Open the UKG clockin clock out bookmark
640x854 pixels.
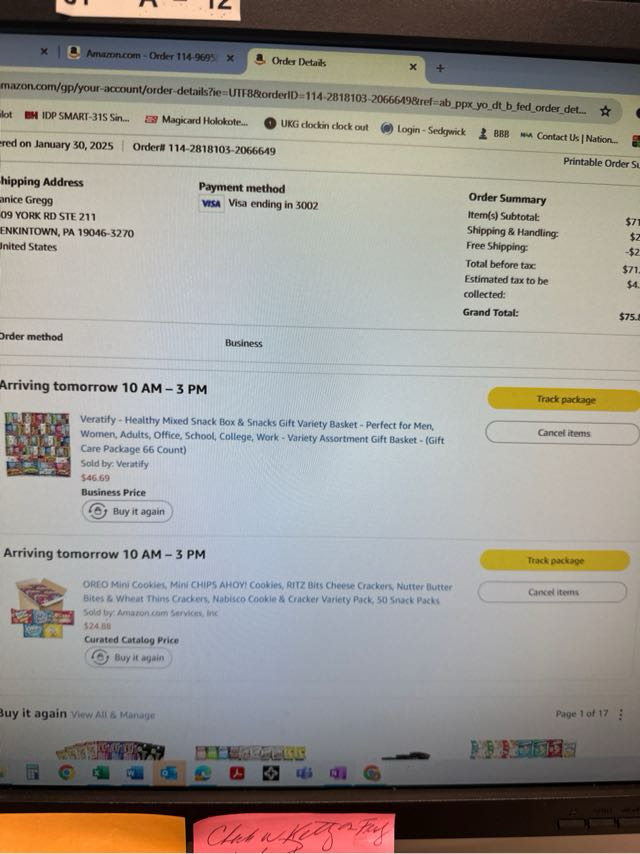pyautogui.click(x=316, y=125)
